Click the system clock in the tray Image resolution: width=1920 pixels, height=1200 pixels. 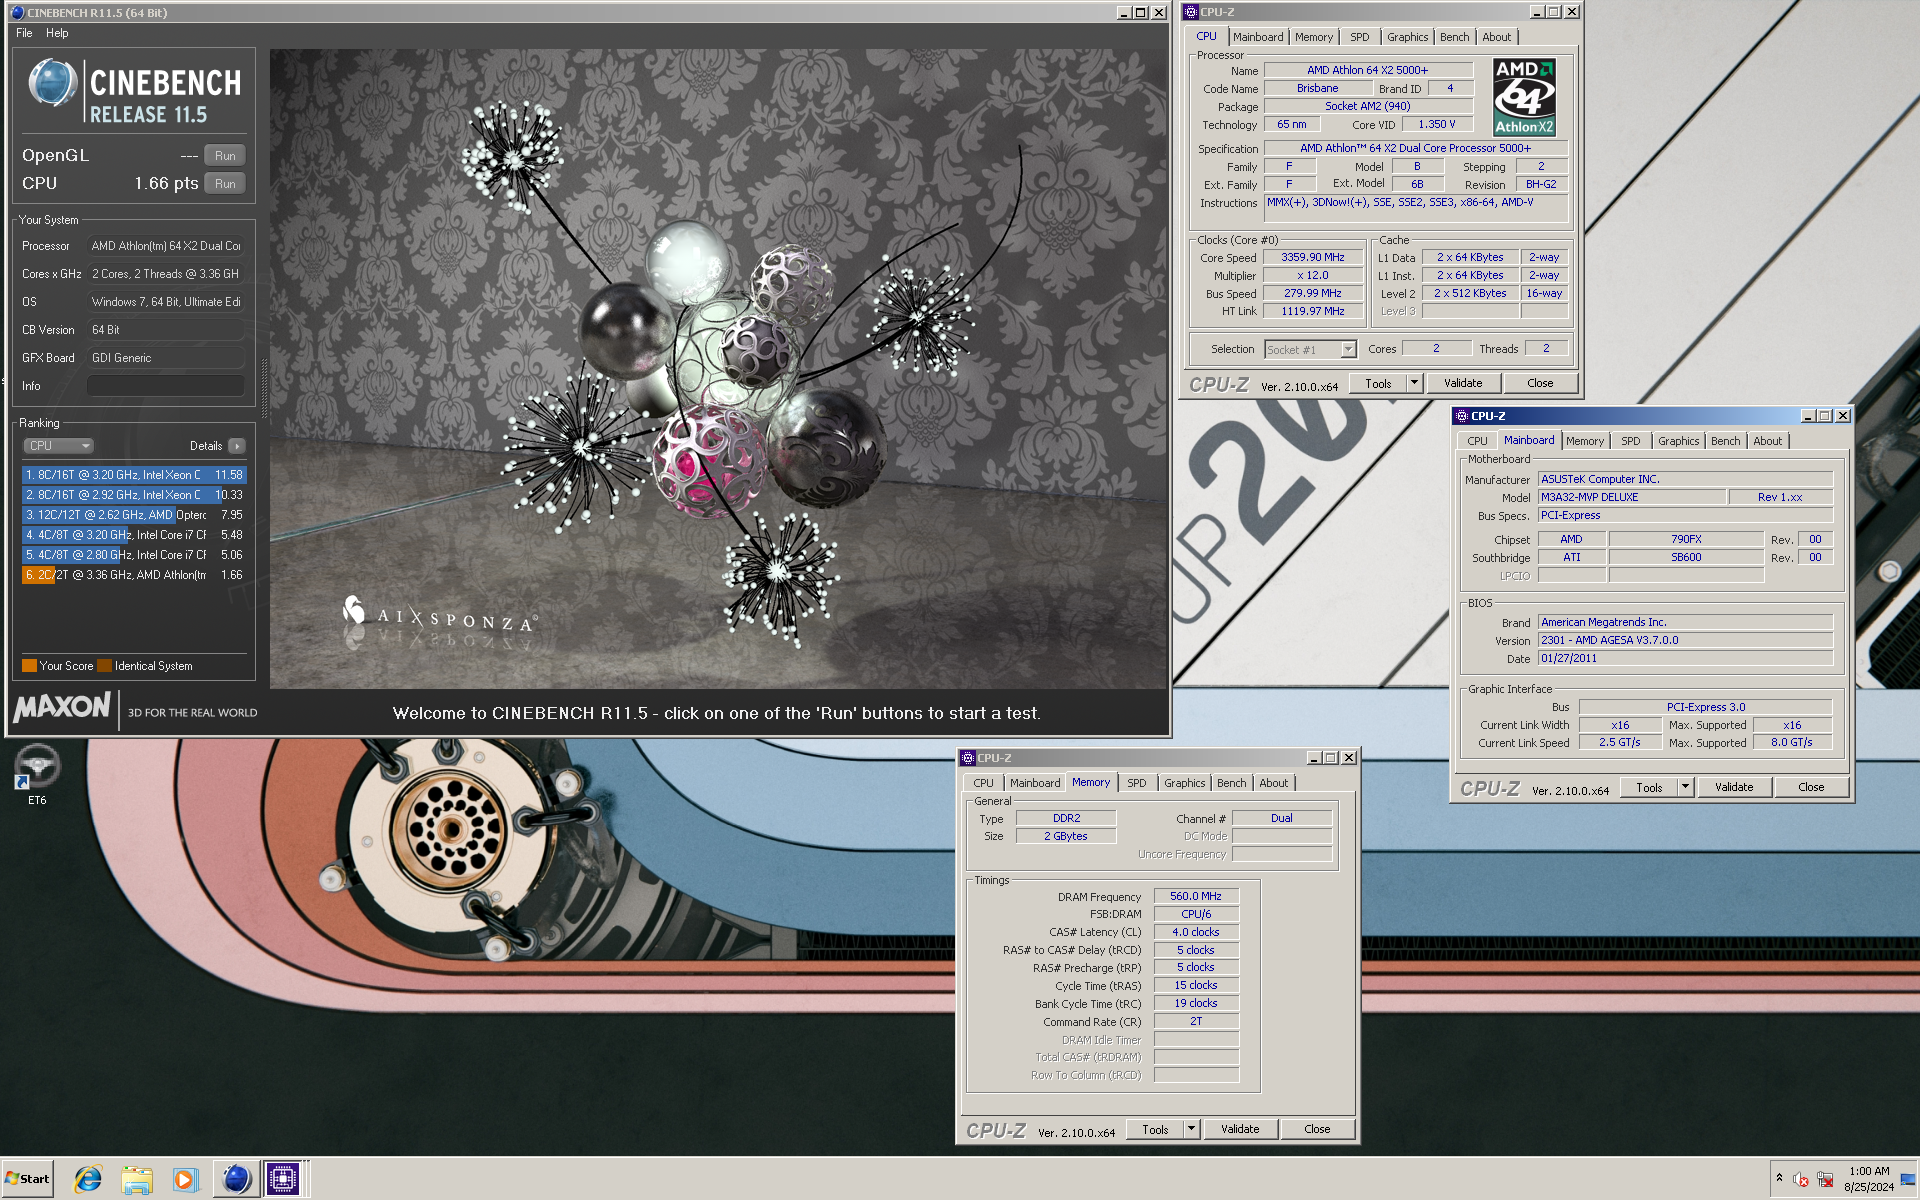coord(1869,1179)
